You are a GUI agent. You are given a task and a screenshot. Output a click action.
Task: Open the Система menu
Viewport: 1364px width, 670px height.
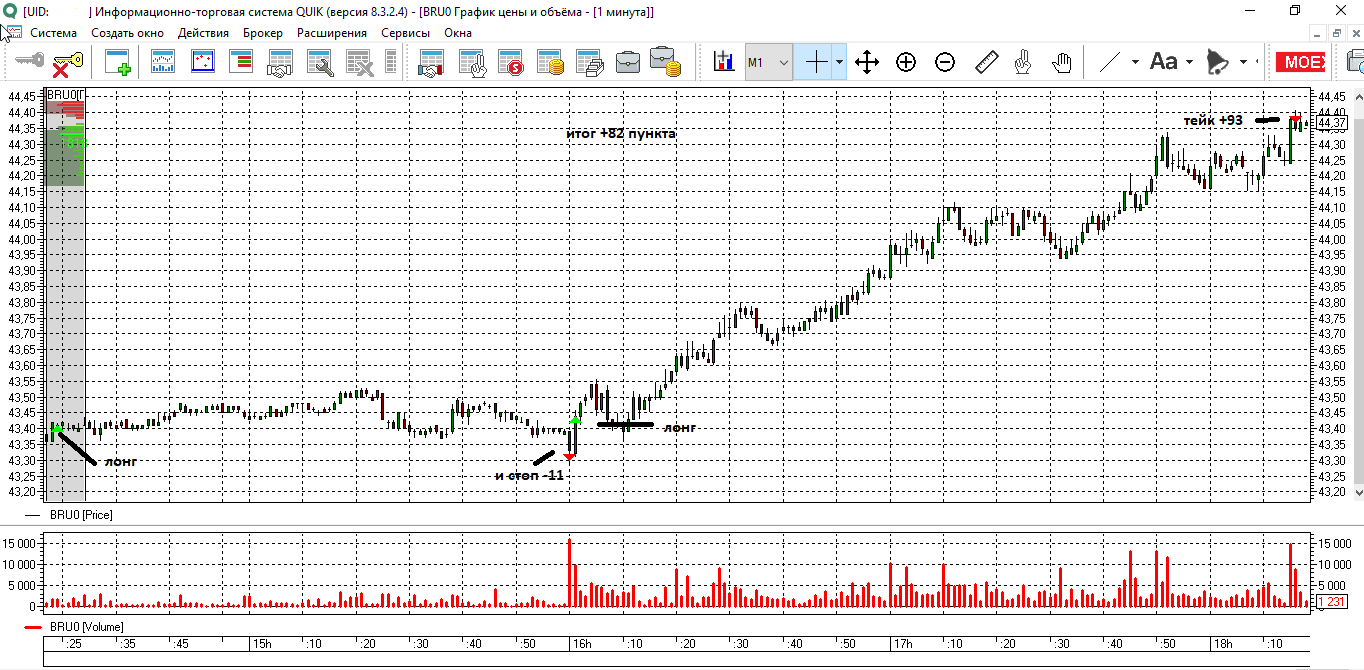(x=53, y=33)
